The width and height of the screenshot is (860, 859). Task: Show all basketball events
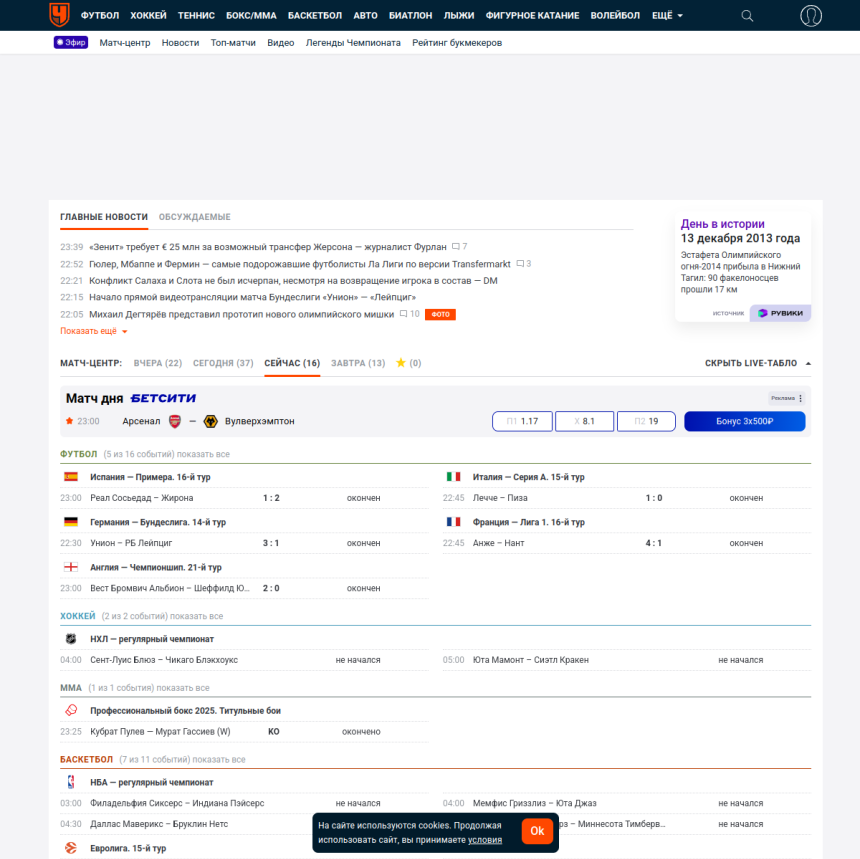click(x=219, y=760)
